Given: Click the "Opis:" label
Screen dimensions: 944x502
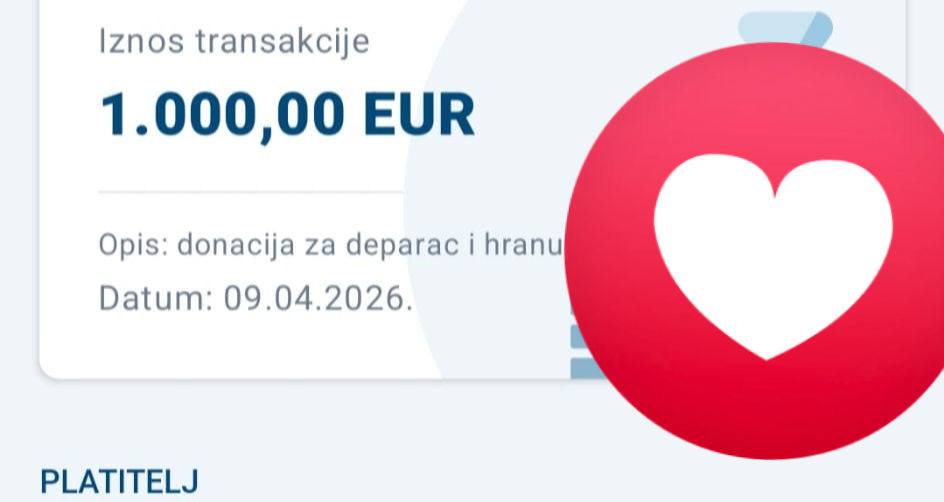Looking at the screenshot, I should [x=134, y=246].
